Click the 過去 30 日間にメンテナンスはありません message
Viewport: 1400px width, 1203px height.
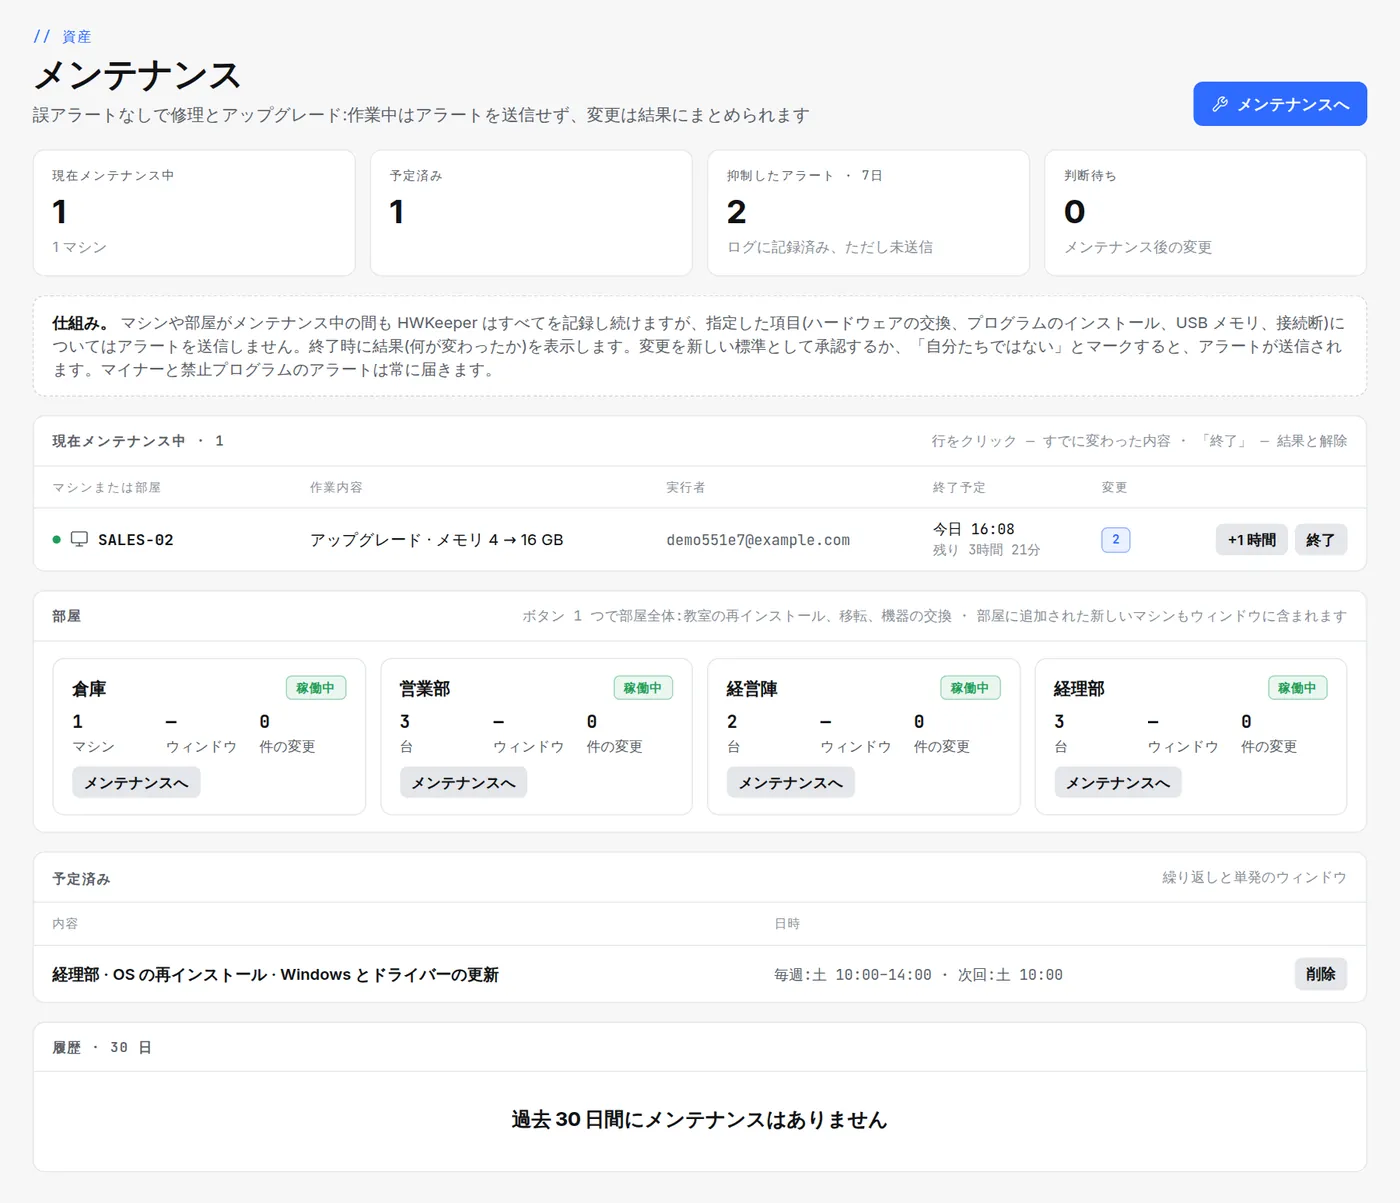tap(700, 1120)
